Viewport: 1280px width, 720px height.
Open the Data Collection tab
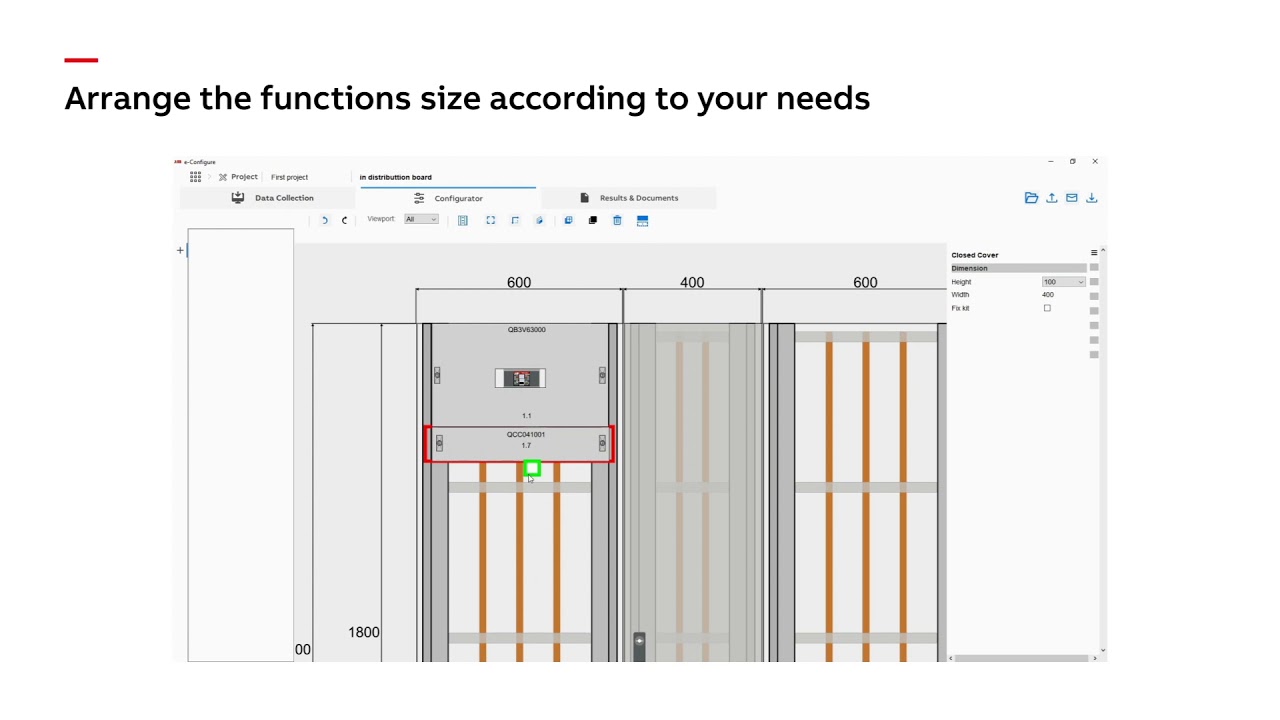click(272, 198)
